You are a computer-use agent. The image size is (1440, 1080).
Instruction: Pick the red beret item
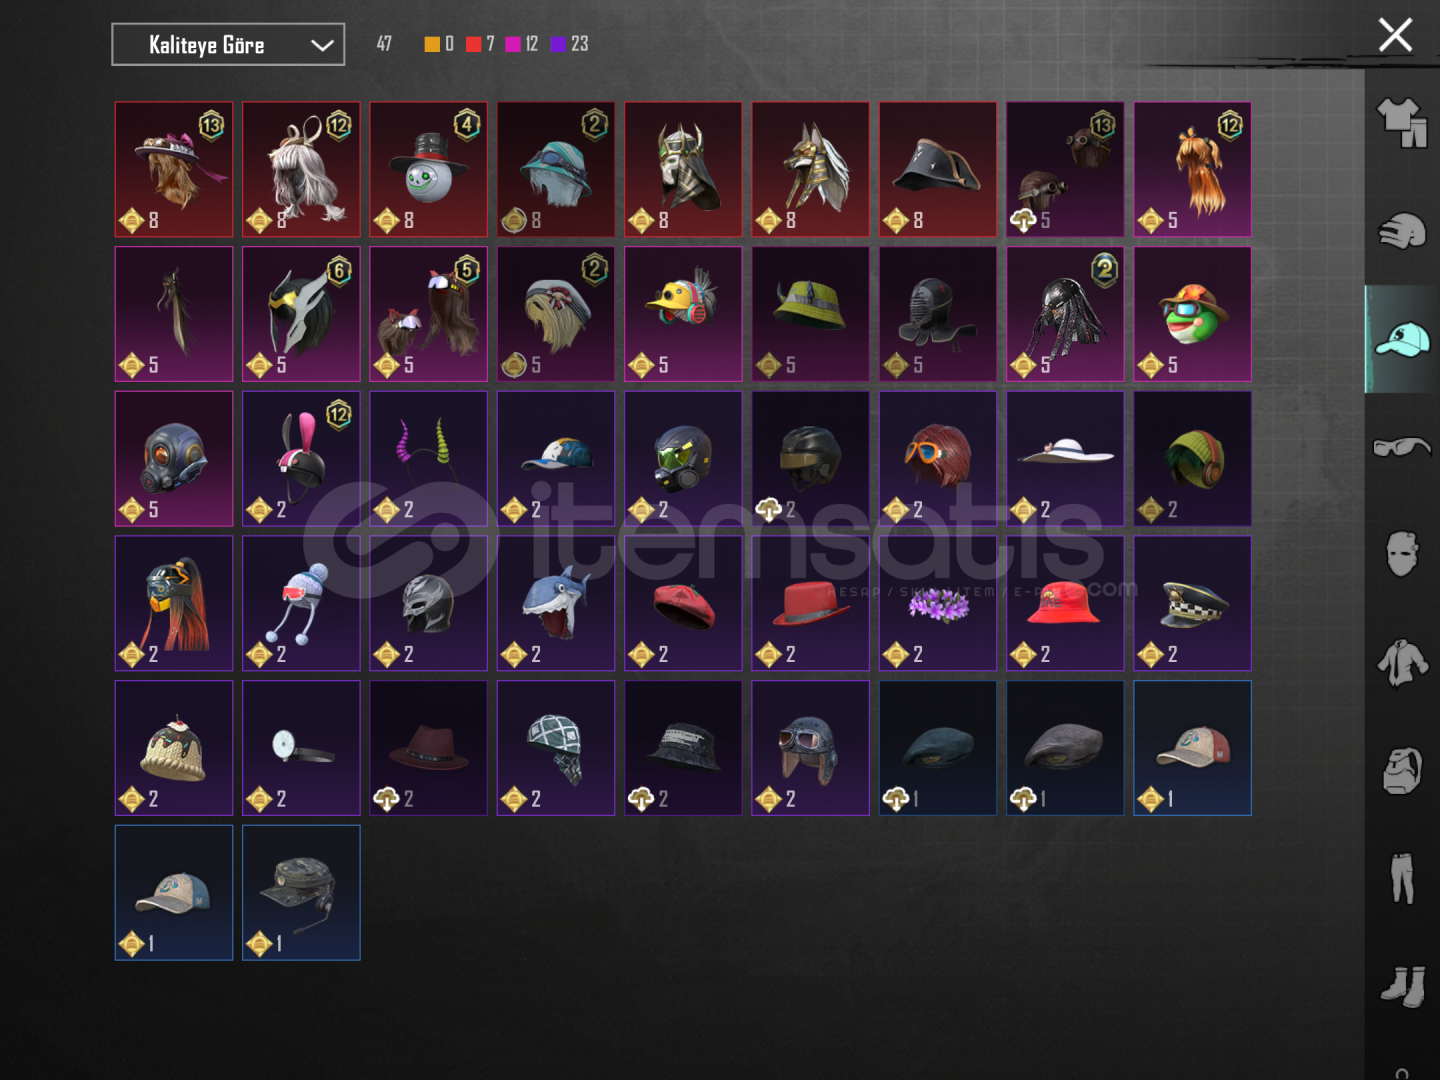coord(683,603)
